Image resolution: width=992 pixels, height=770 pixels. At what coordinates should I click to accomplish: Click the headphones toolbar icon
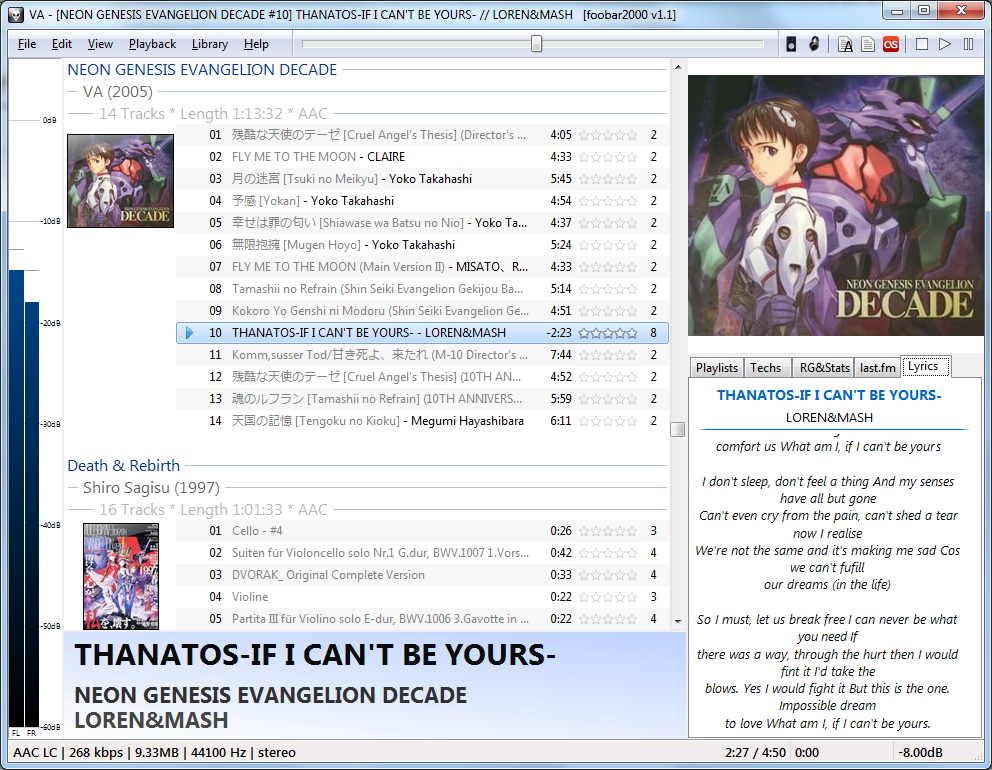(814, 44)
